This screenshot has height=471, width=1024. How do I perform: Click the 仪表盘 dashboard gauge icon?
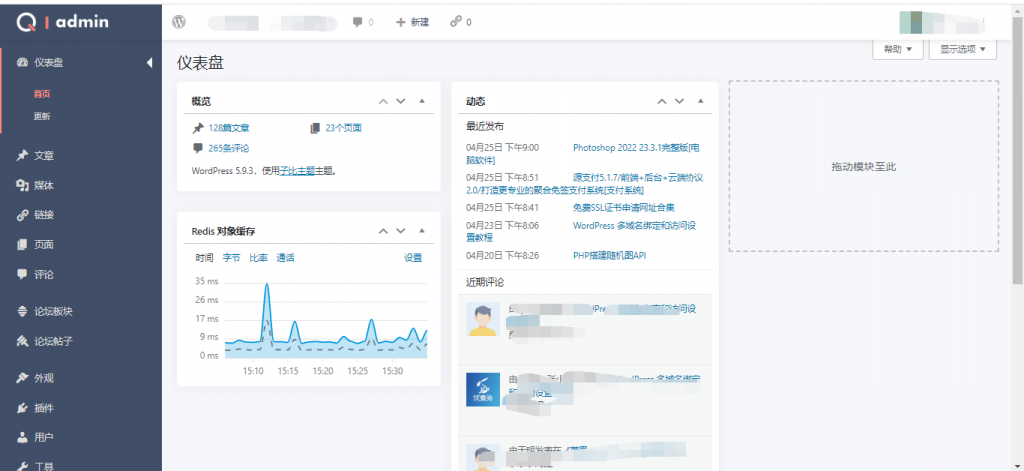22,63
